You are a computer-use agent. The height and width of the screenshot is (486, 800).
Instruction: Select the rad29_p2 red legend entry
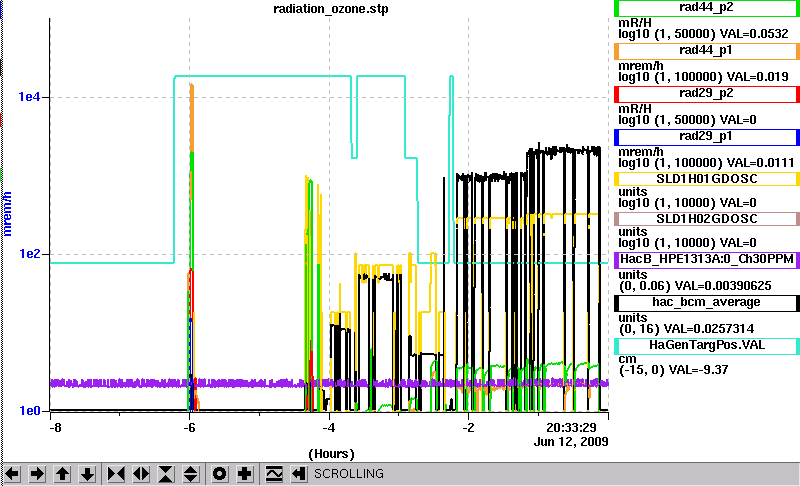[x=707, y=94]
